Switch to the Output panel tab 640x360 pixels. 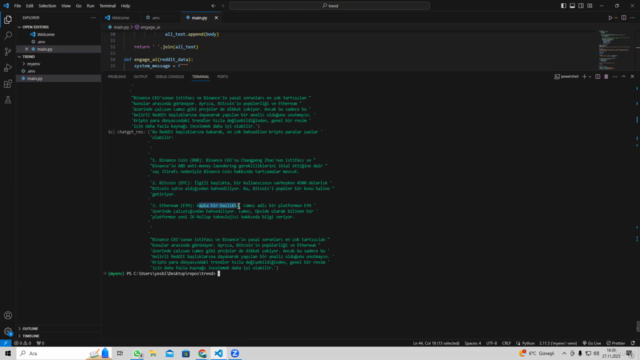tap(140, 76)
